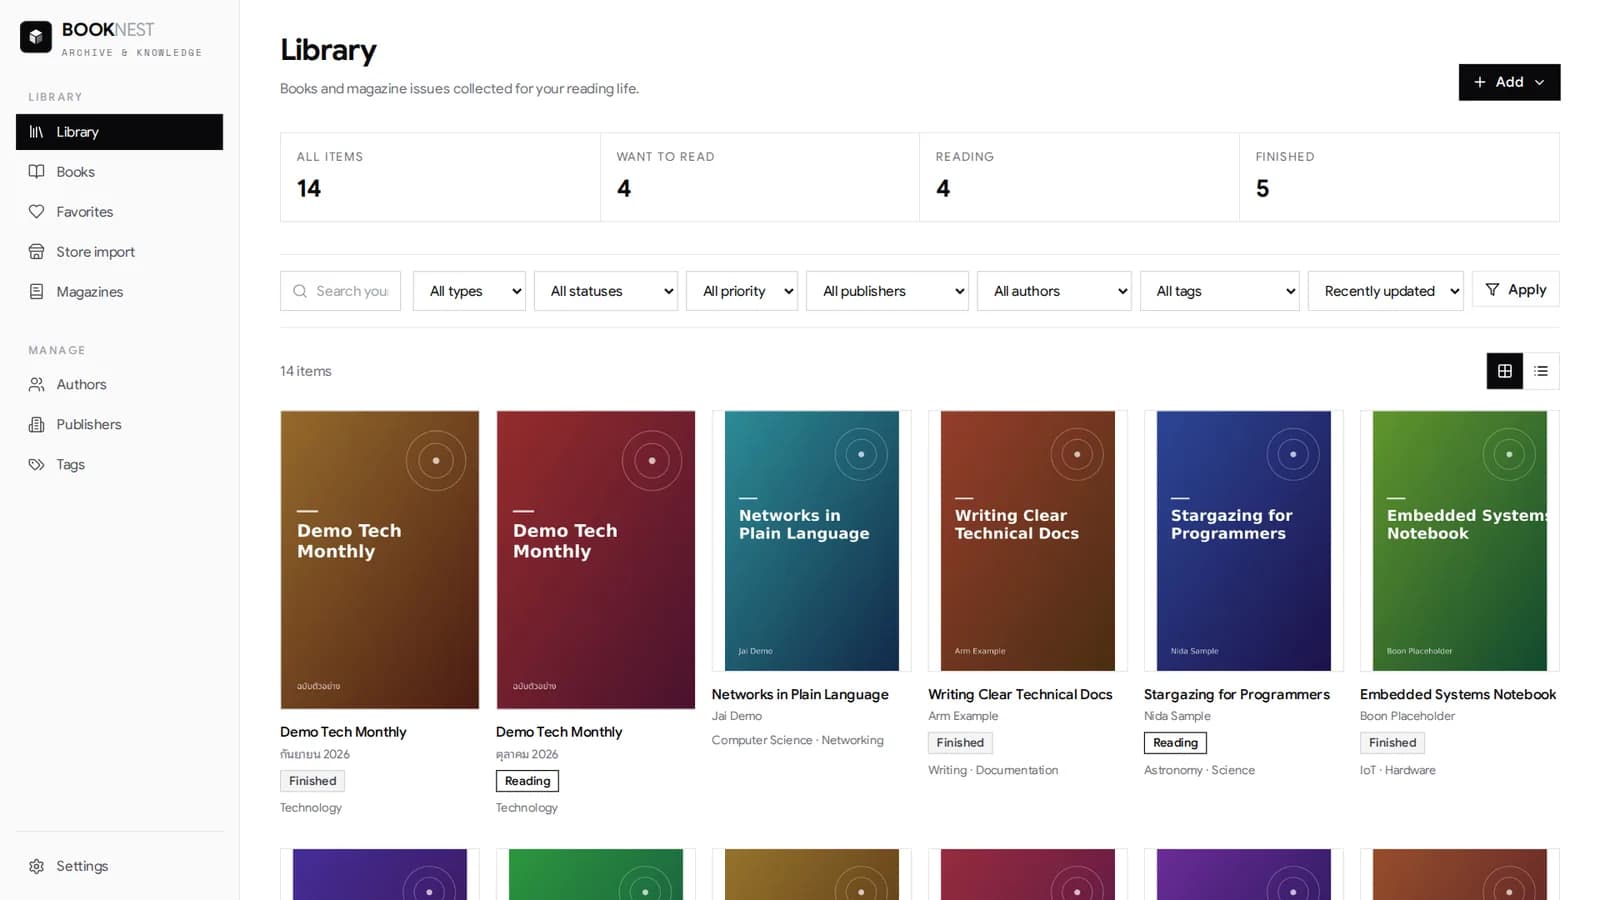Expand the All priority dropdown
Screen dimensions: 1600x900
(x=742, y=291)
